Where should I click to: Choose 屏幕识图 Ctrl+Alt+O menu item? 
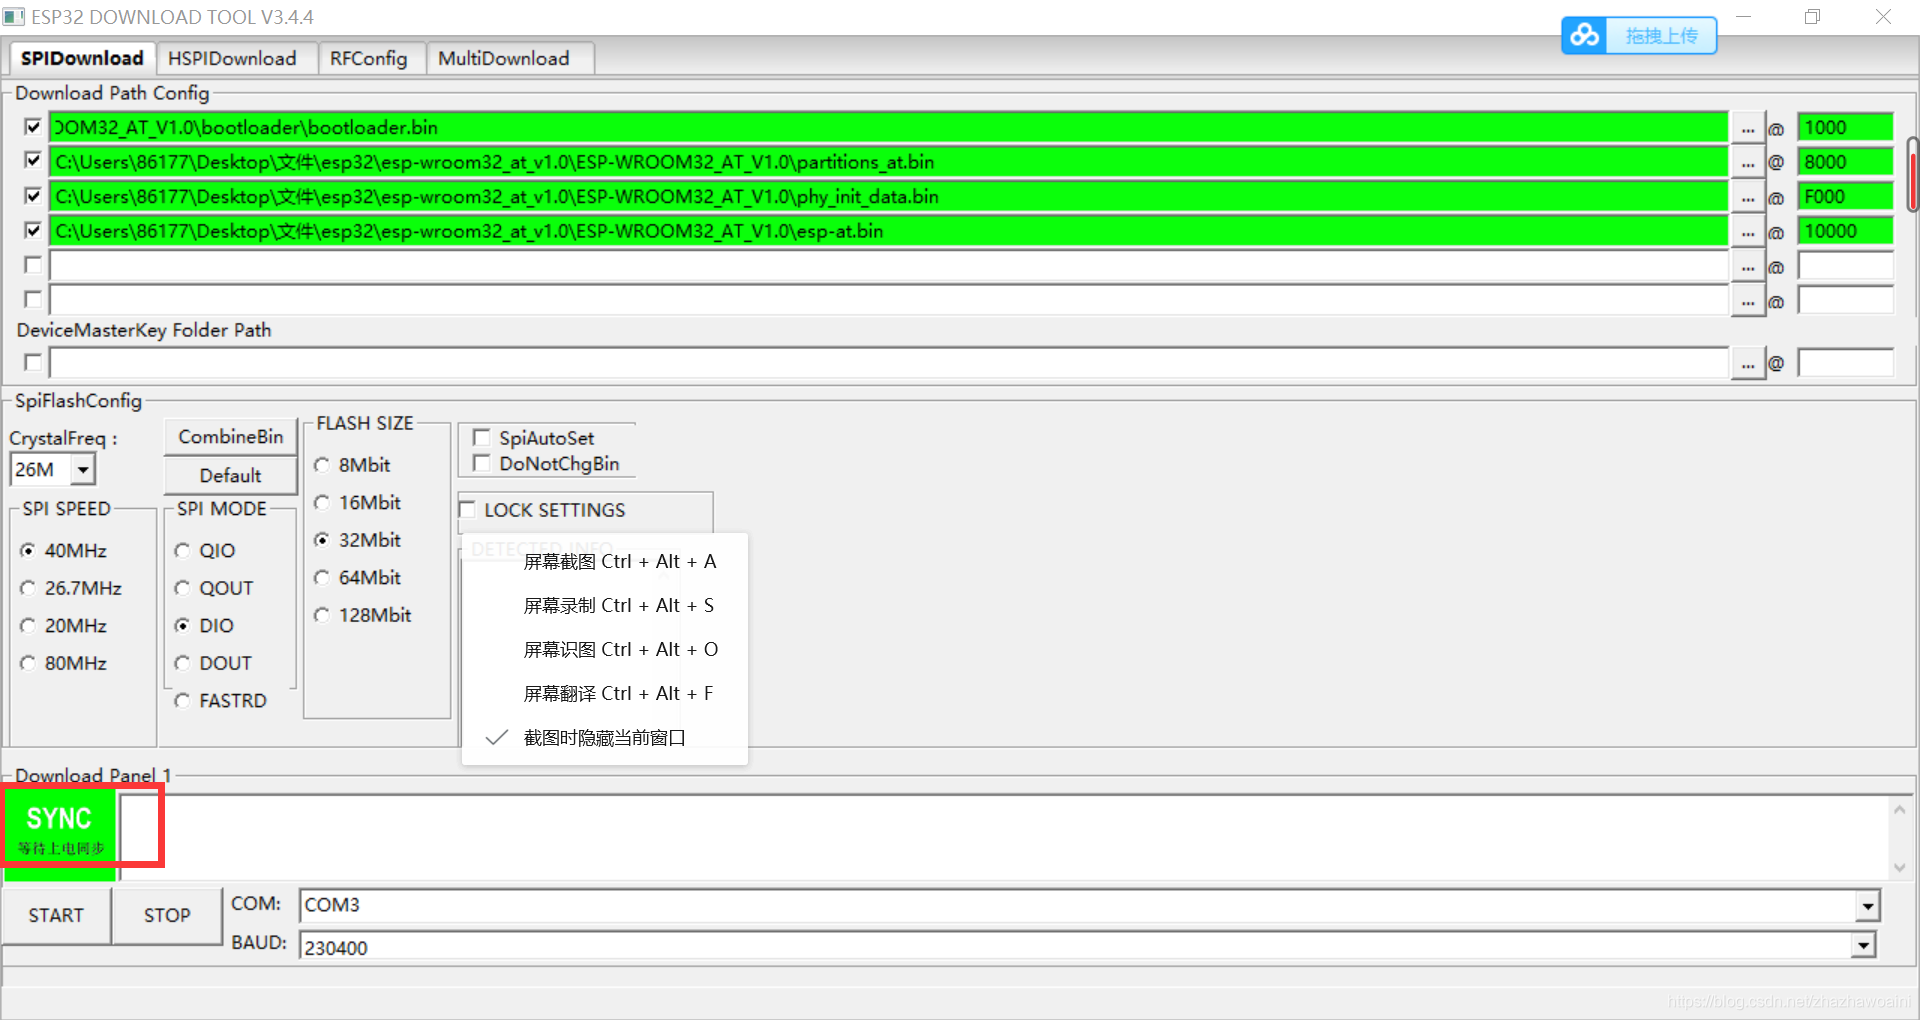click(x=605, y=650)
